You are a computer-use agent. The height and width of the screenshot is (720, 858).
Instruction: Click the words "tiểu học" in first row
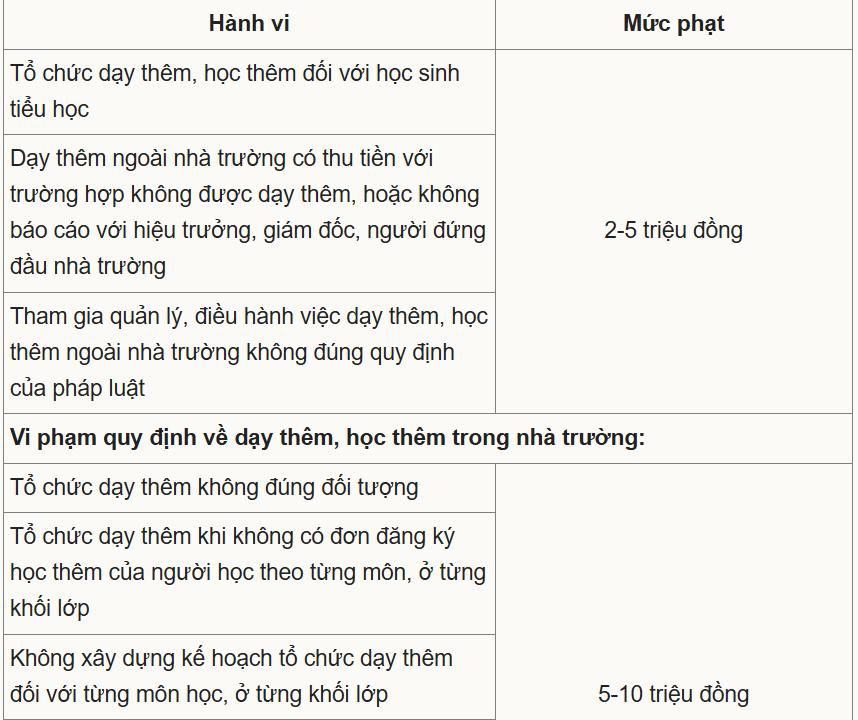(50, 109)
